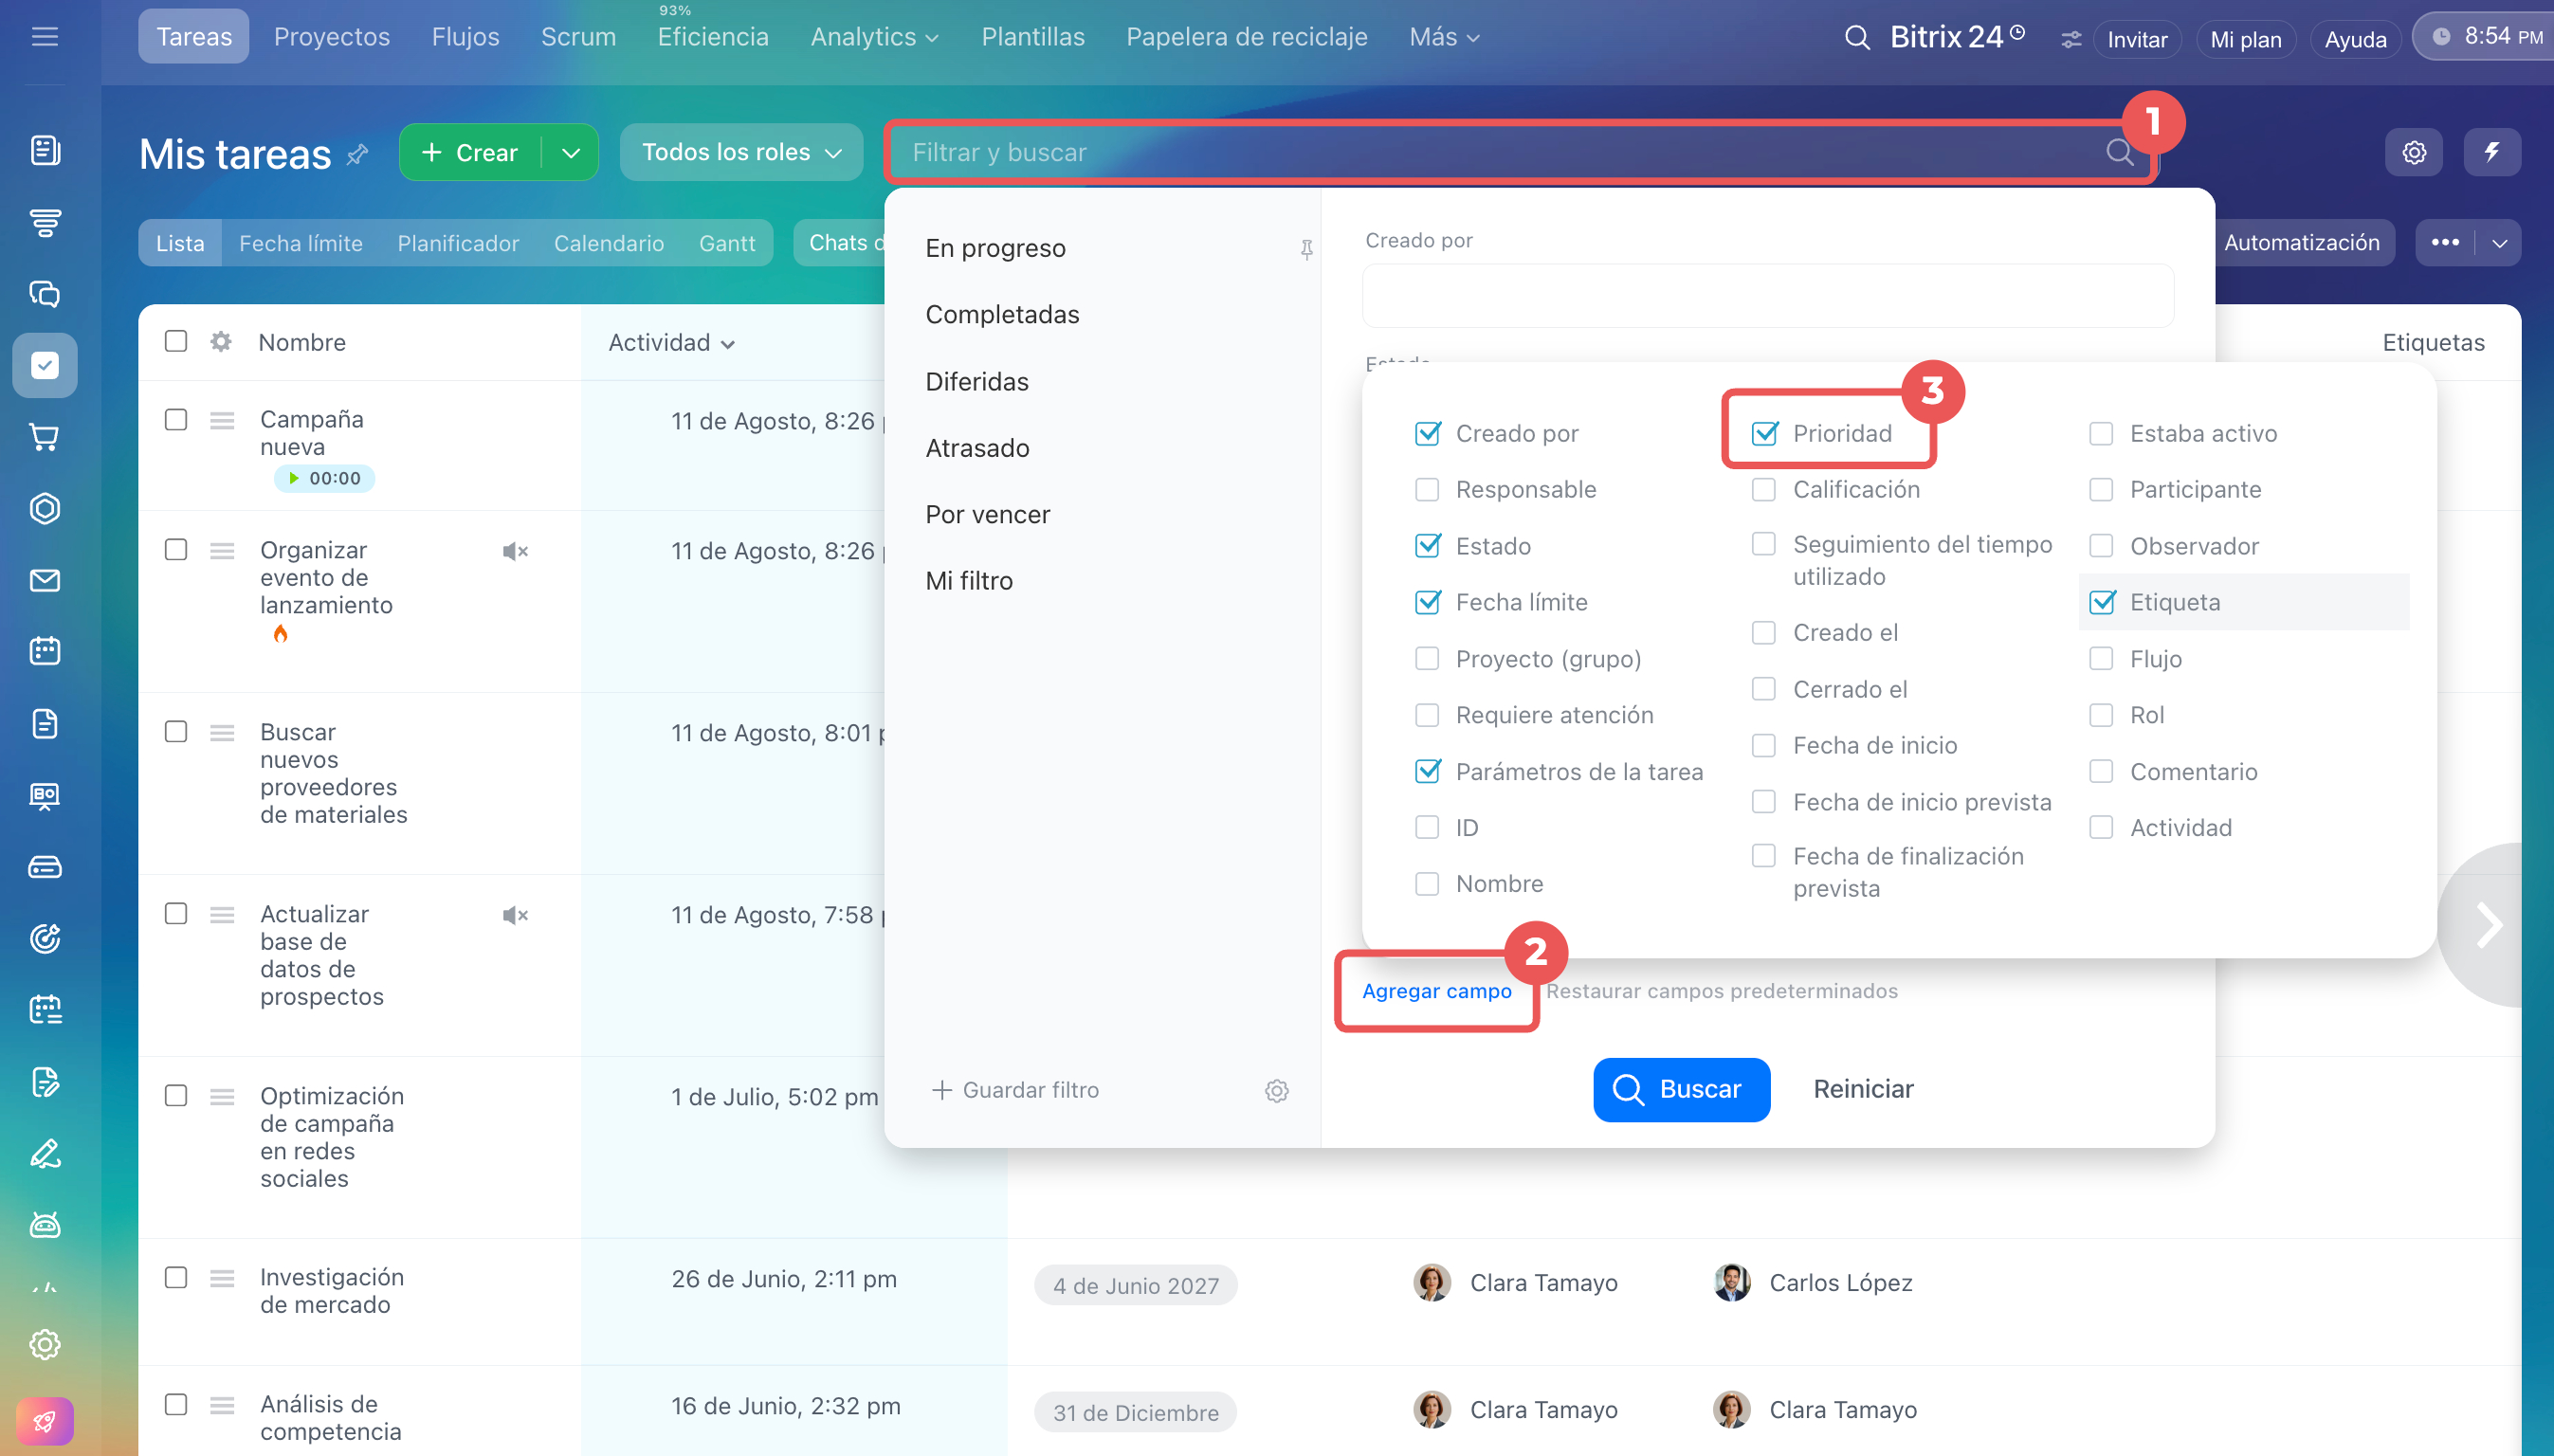Open the sliders settings icon beside Bitrix 24

(x=2070, y=39)
